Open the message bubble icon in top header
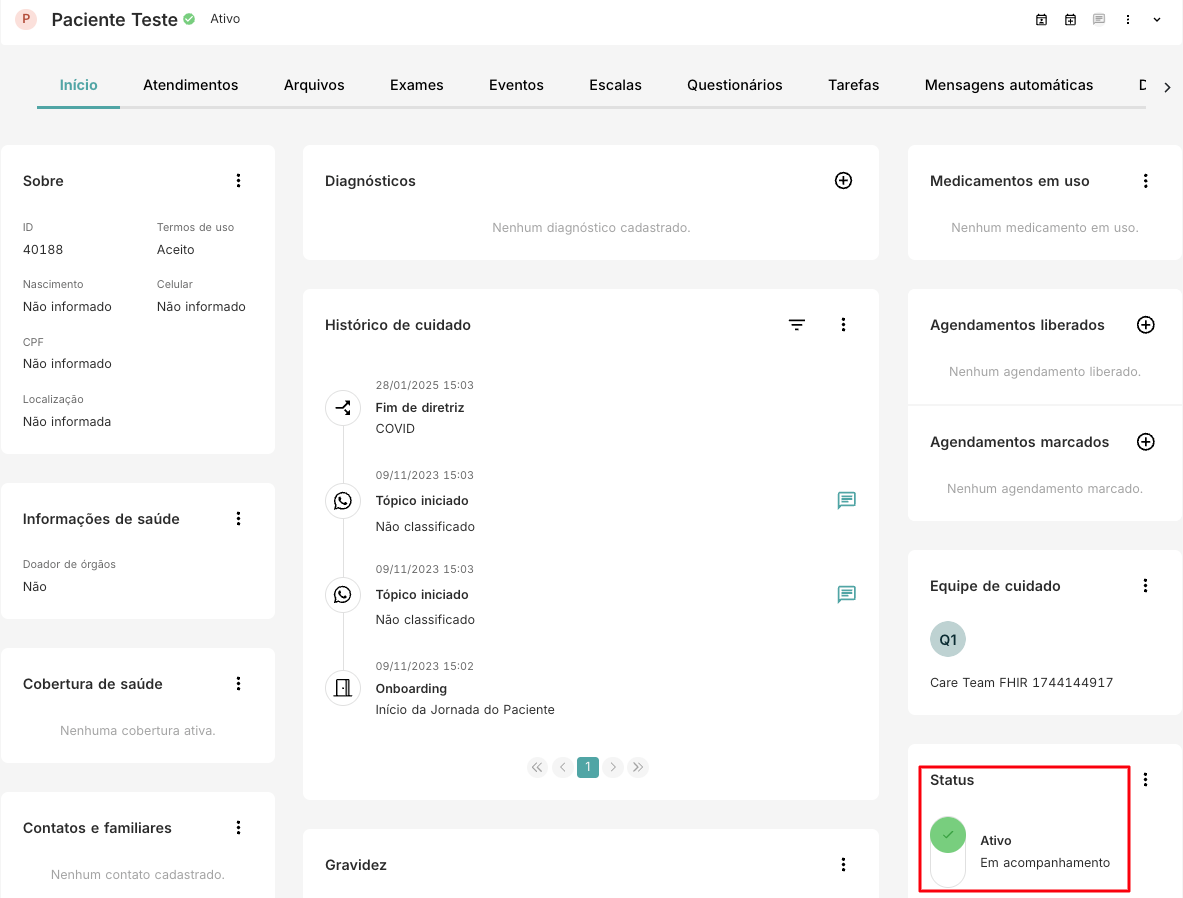1183x898 pixels. click(x=1099, y=20)
